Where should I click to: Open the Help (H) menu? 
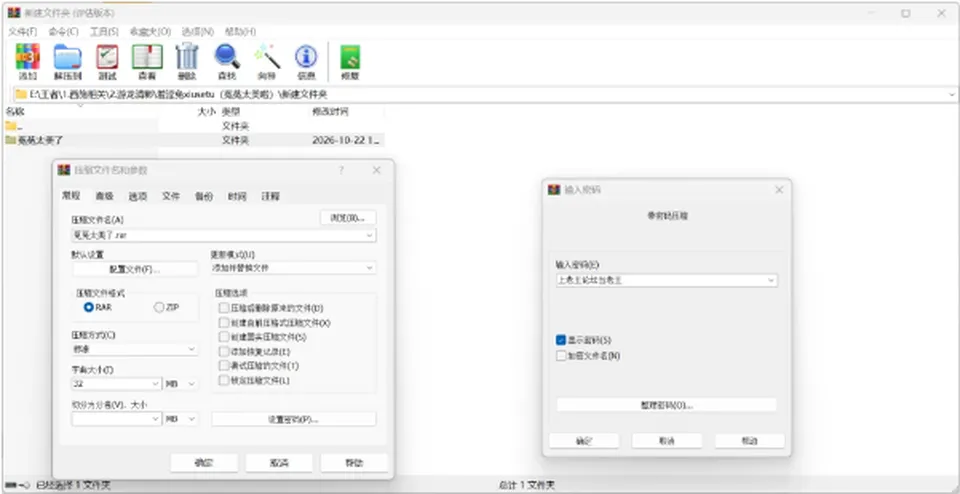240,31
